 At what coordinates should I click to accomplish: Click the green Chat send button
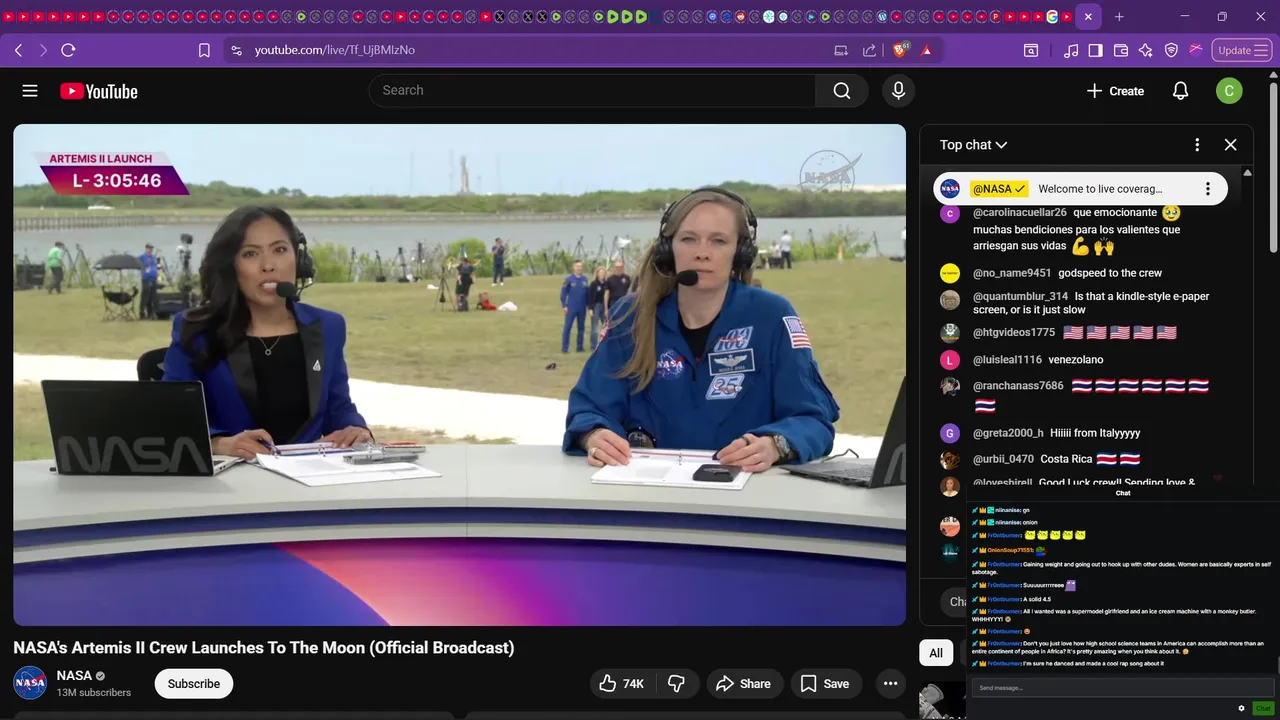pyautogui.click(x=1263, y=708)
